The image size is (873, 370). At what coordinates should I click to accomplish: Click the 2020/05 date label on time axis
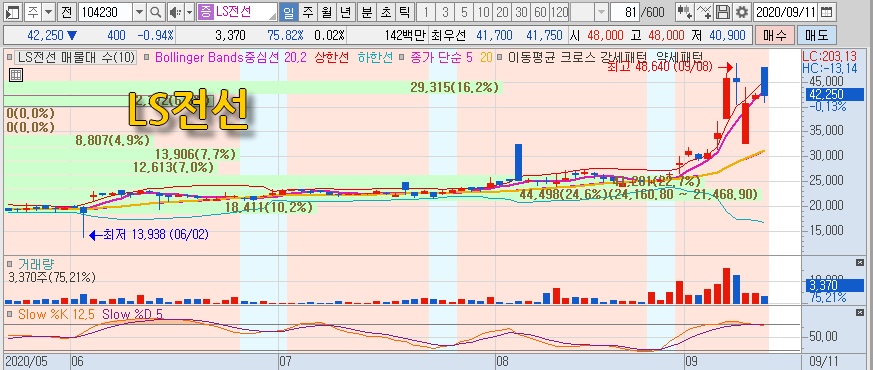point(27,361)
